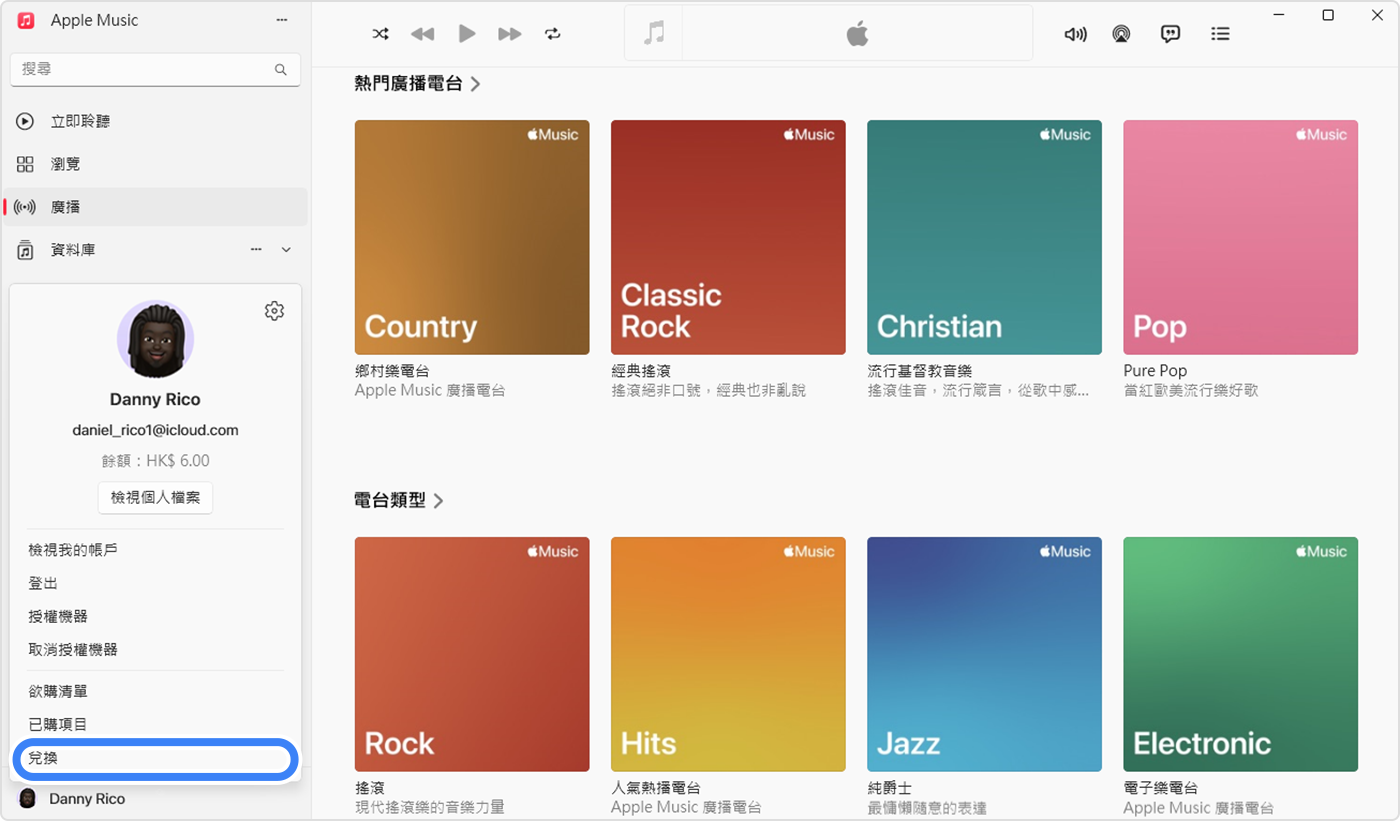This screenshot has height=822, width=1400.
Task: Open the Up Next queue list
Action: click(x=1220, y=34)
